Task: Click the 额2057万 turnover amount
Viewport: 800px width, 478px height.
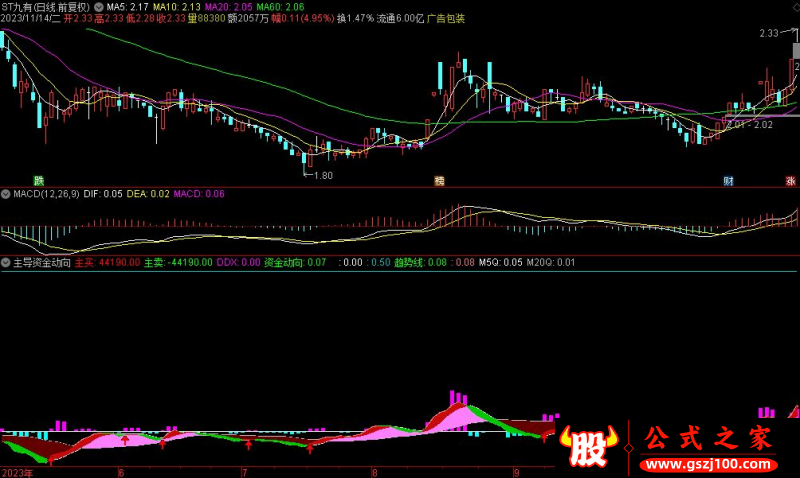Action: (248, 19)
